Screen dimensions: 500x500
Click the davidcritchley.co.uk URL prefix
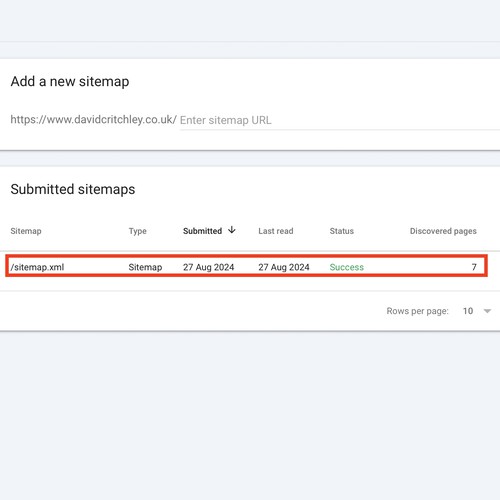click(94, 119)
